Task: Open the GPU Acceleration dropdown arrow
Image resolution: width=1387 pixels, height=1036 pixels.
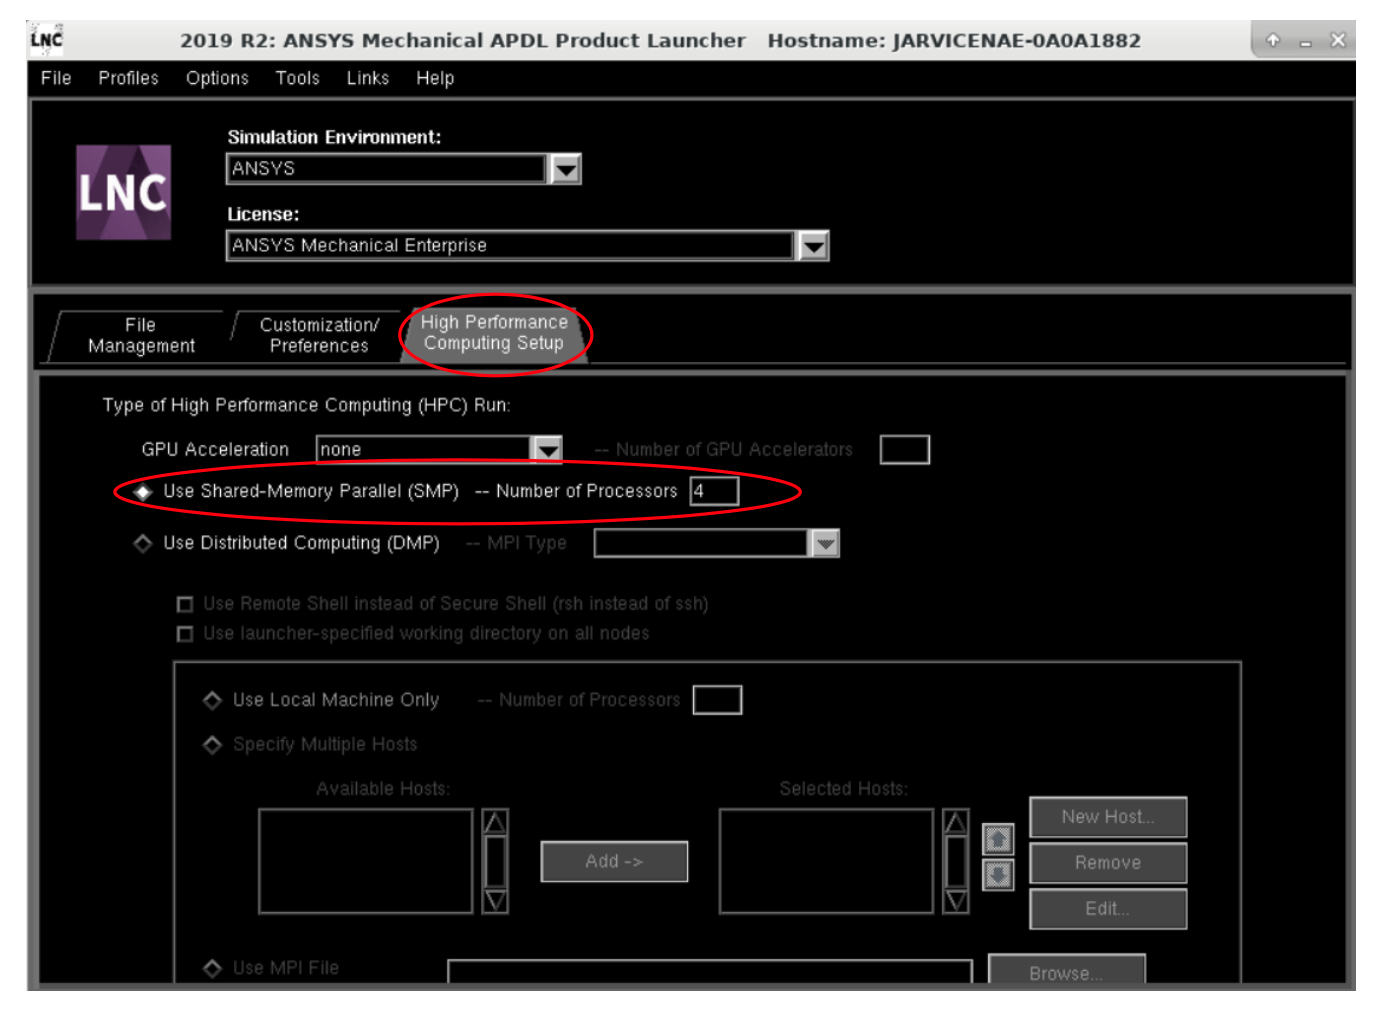Action: pos(548,450)
